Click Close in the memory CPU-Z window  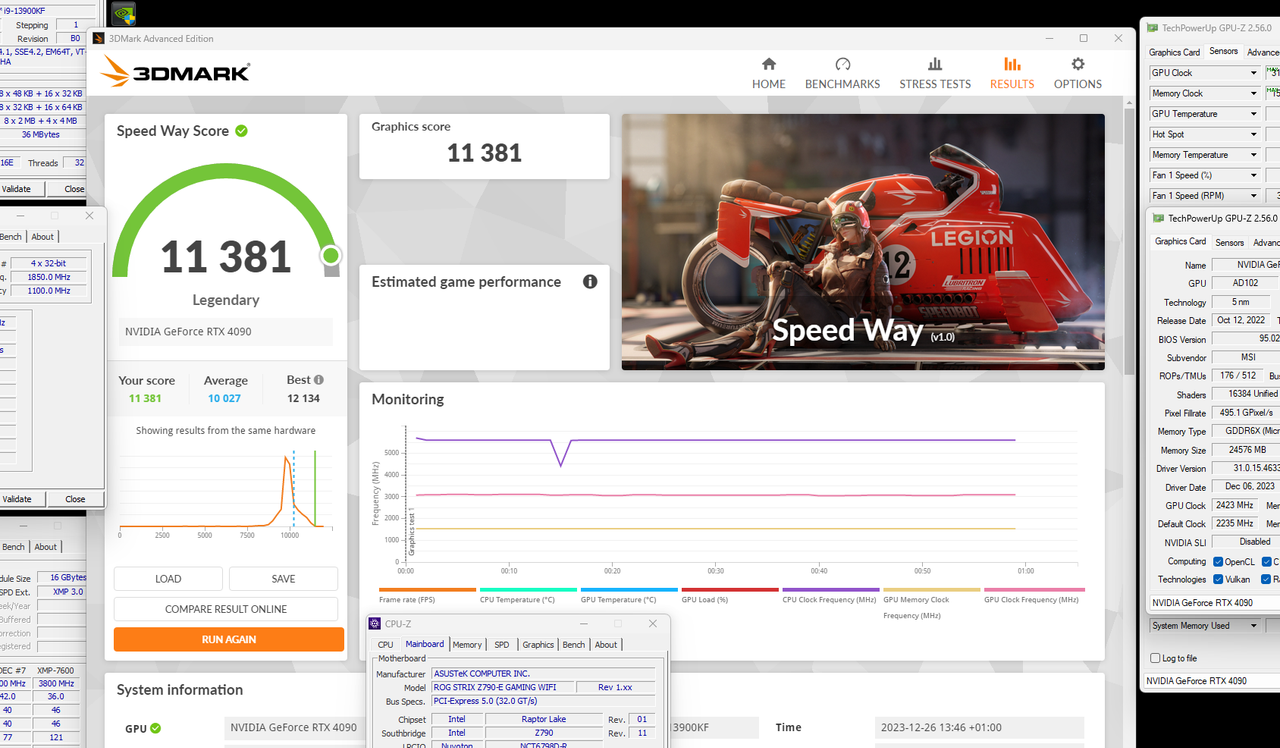tap(75, 499)
